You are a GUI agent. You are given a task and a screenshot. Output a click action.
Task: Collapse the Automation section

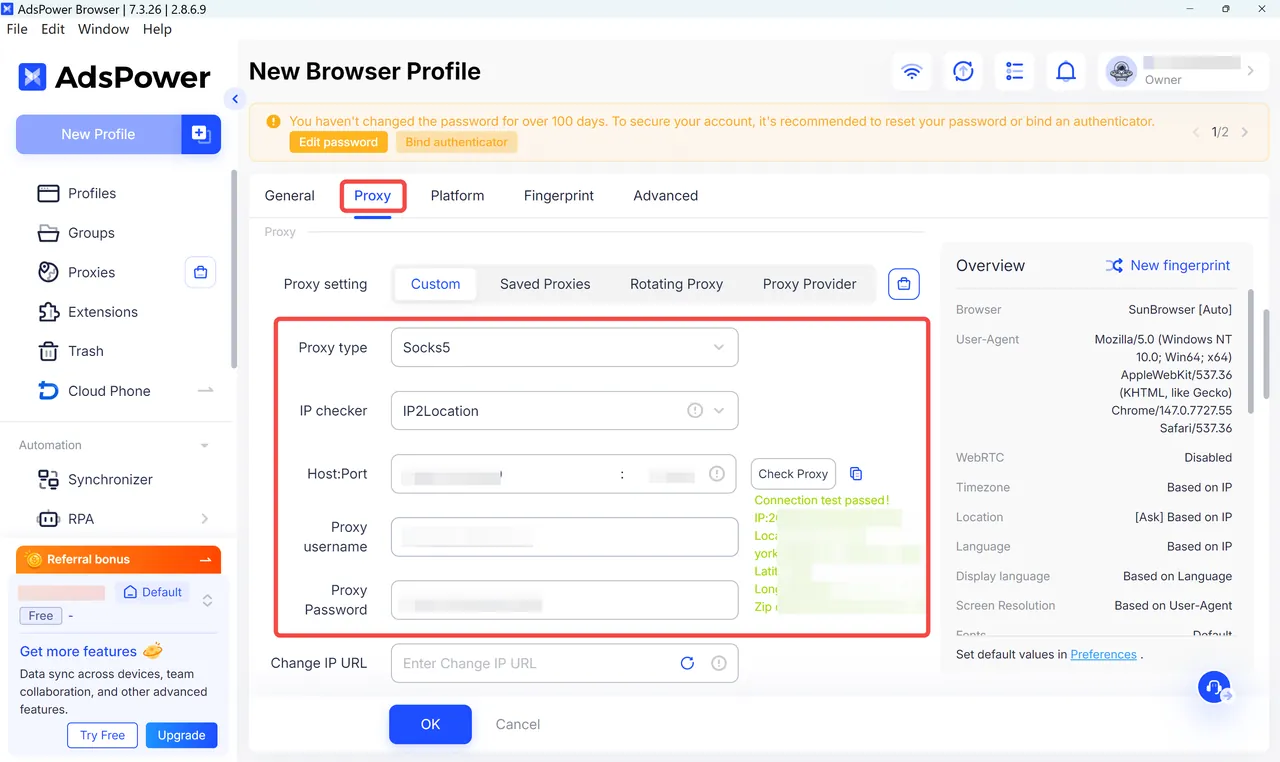click(x=205, y=445)
